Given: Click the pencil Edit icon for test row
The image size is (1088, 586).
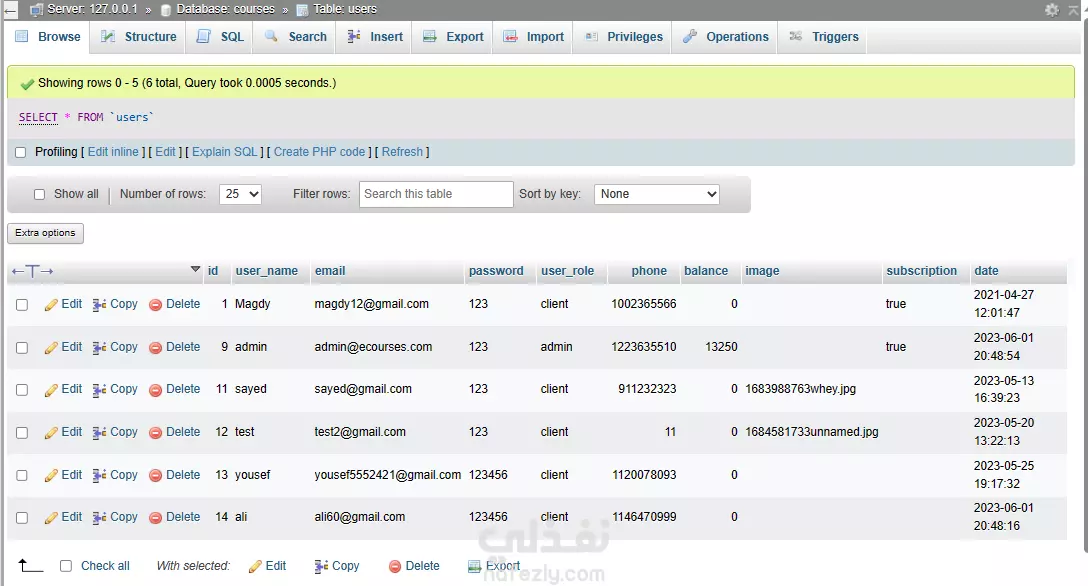Looking at the screenshot, I should [x=51, y=433].
